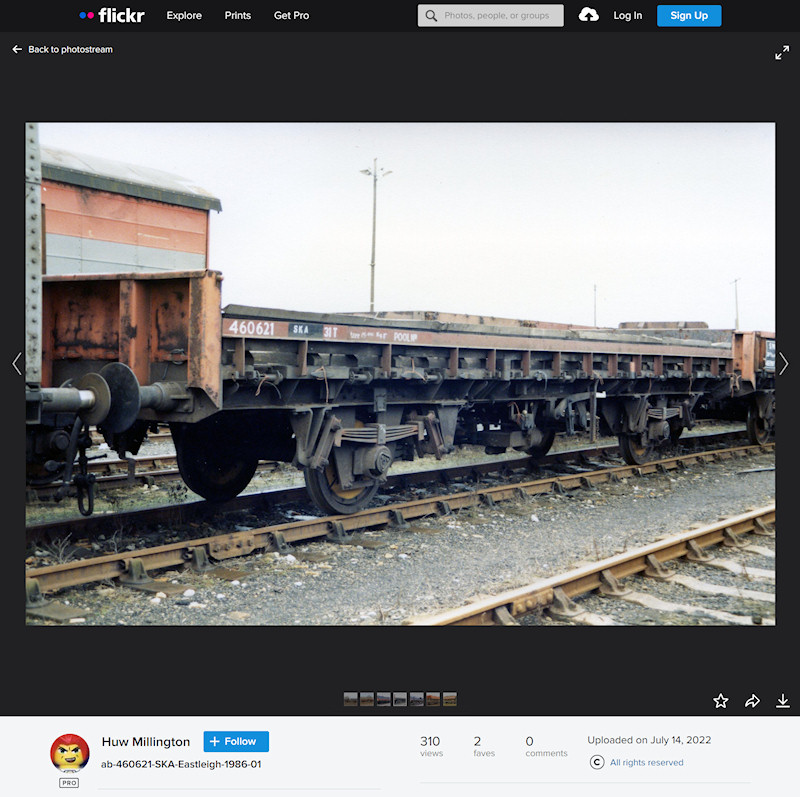The height and width of the screenshot is (797, 800).
Task: Open the All rights reserved link
Action: (x=646, y=762)
